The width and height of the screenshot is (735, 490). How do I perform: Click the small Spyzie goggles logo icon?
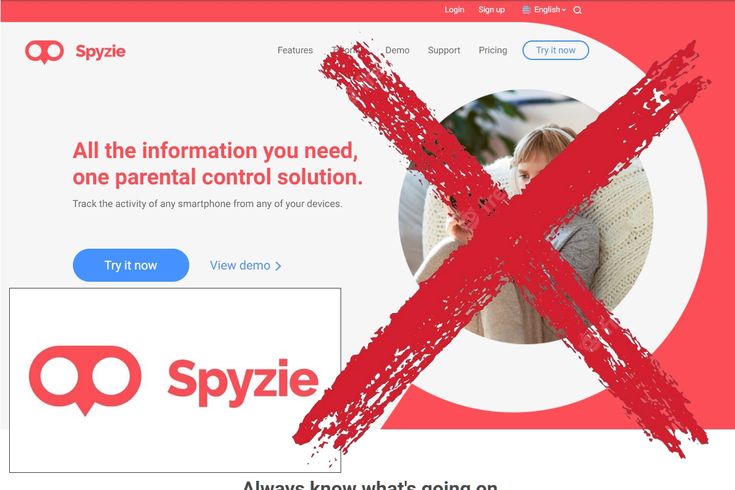(45, 52)
